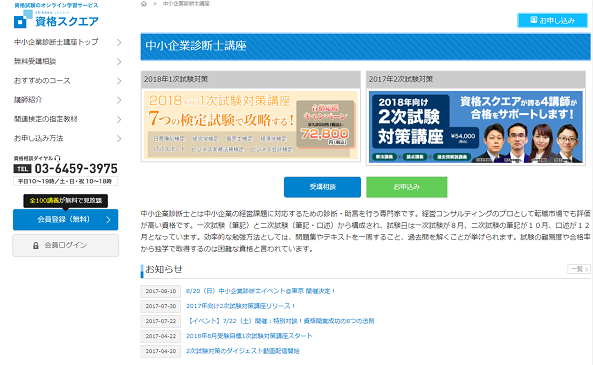Open 2次試験対策のダイジェスト動画配信開始 link
The image size is (593, 365).
242,351
